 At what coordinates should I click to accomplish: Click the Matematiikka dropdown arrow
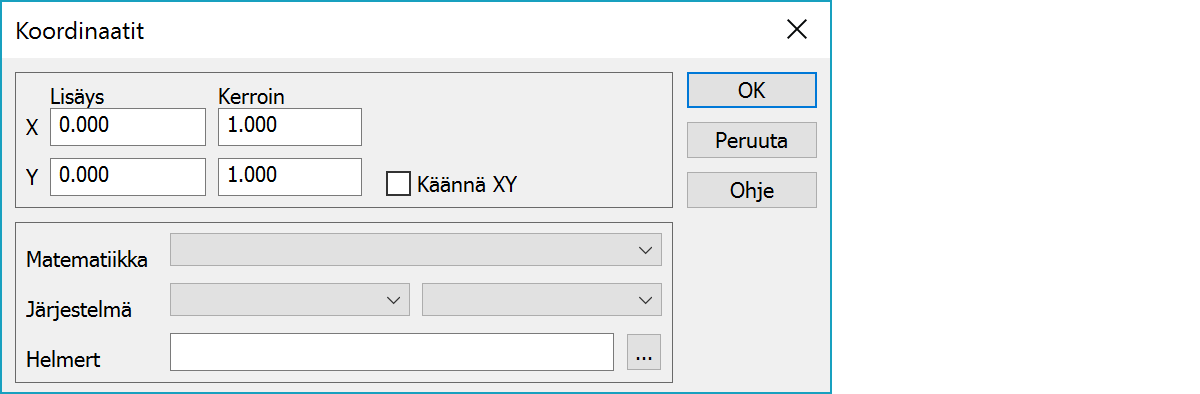tap(645, 251)
